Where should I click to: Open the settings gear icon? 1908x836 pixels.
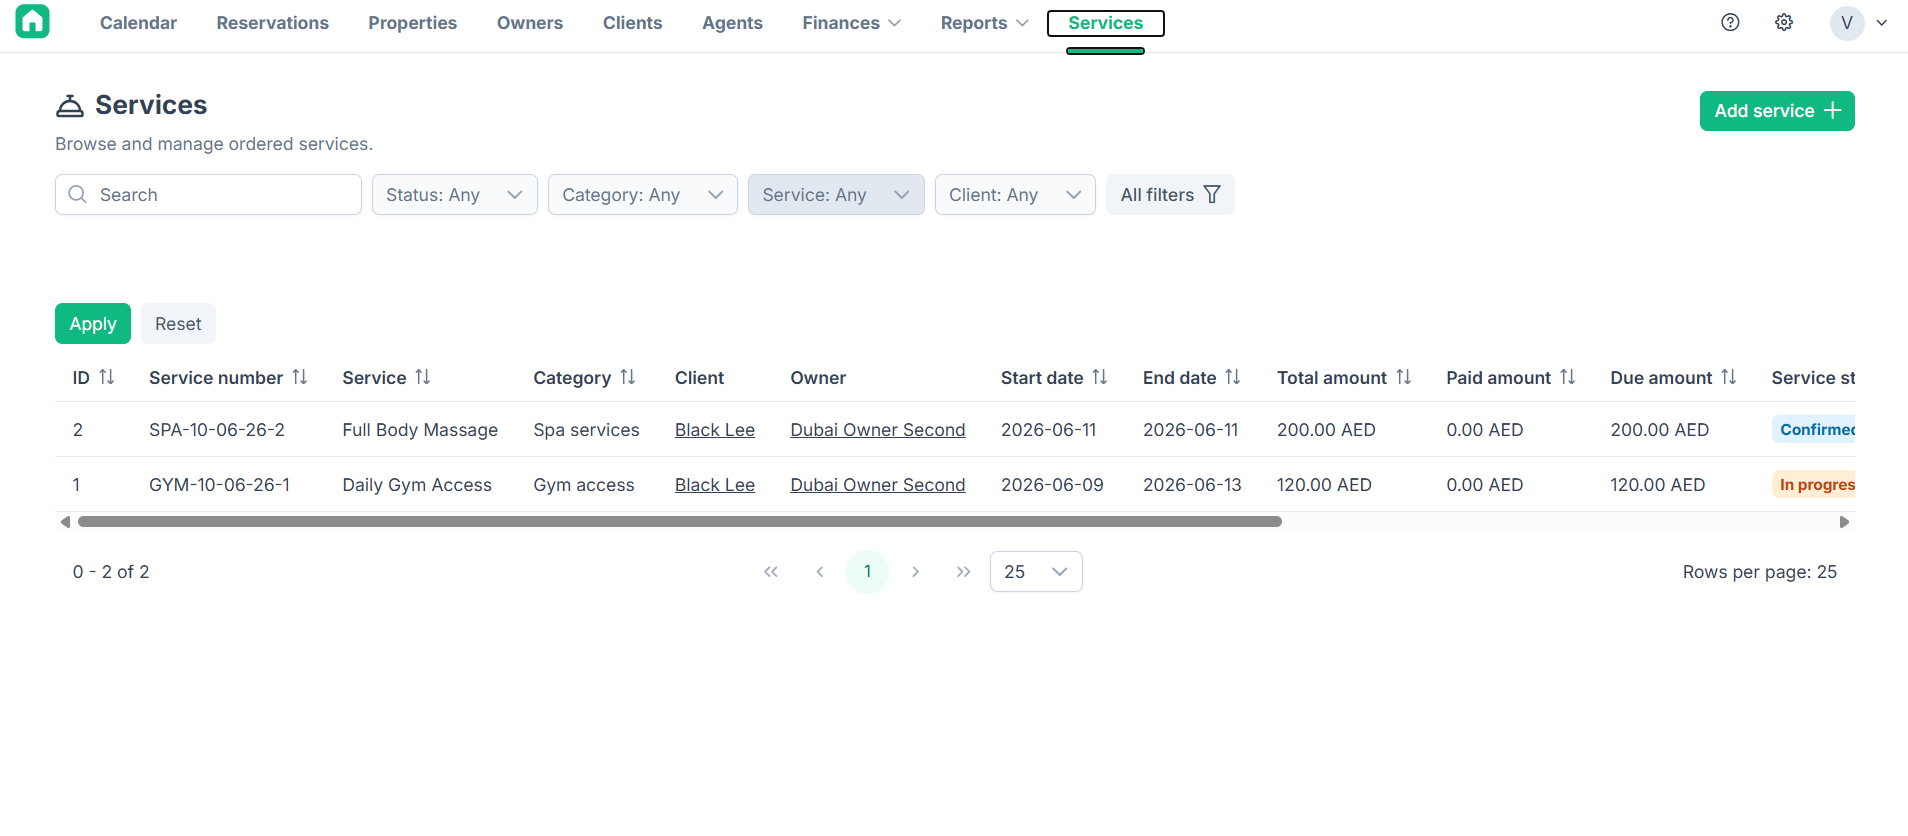(1784, 22)
